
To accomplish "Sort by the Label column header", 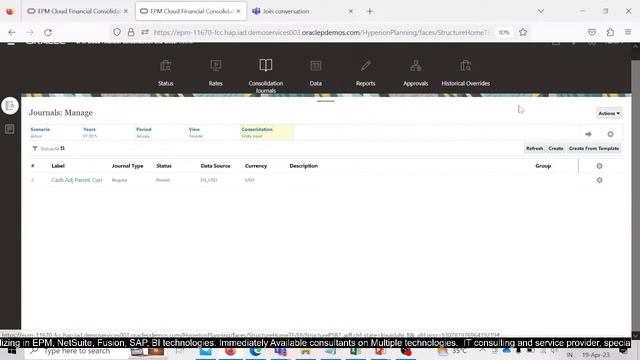I will [58, 166].
